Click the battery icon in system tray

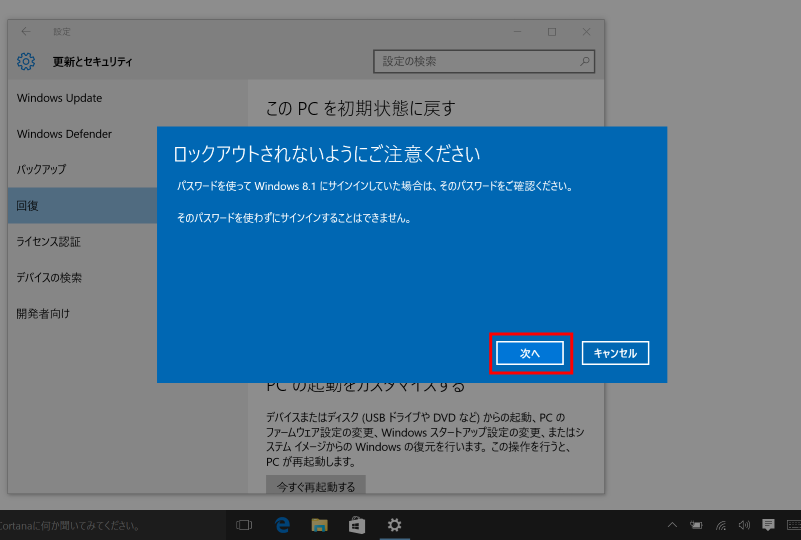coord(696,525)
